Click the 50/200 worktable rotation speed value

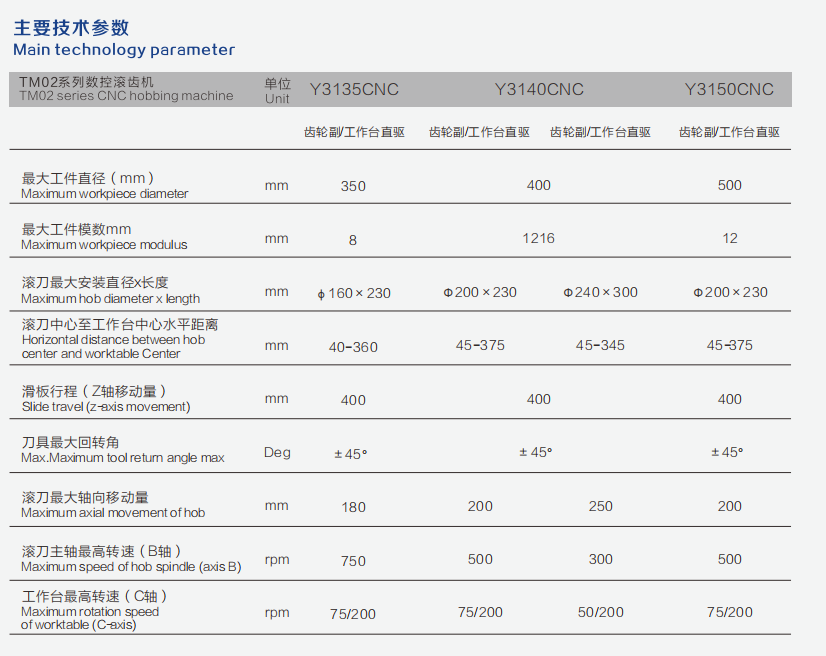[x=601, y=613]
